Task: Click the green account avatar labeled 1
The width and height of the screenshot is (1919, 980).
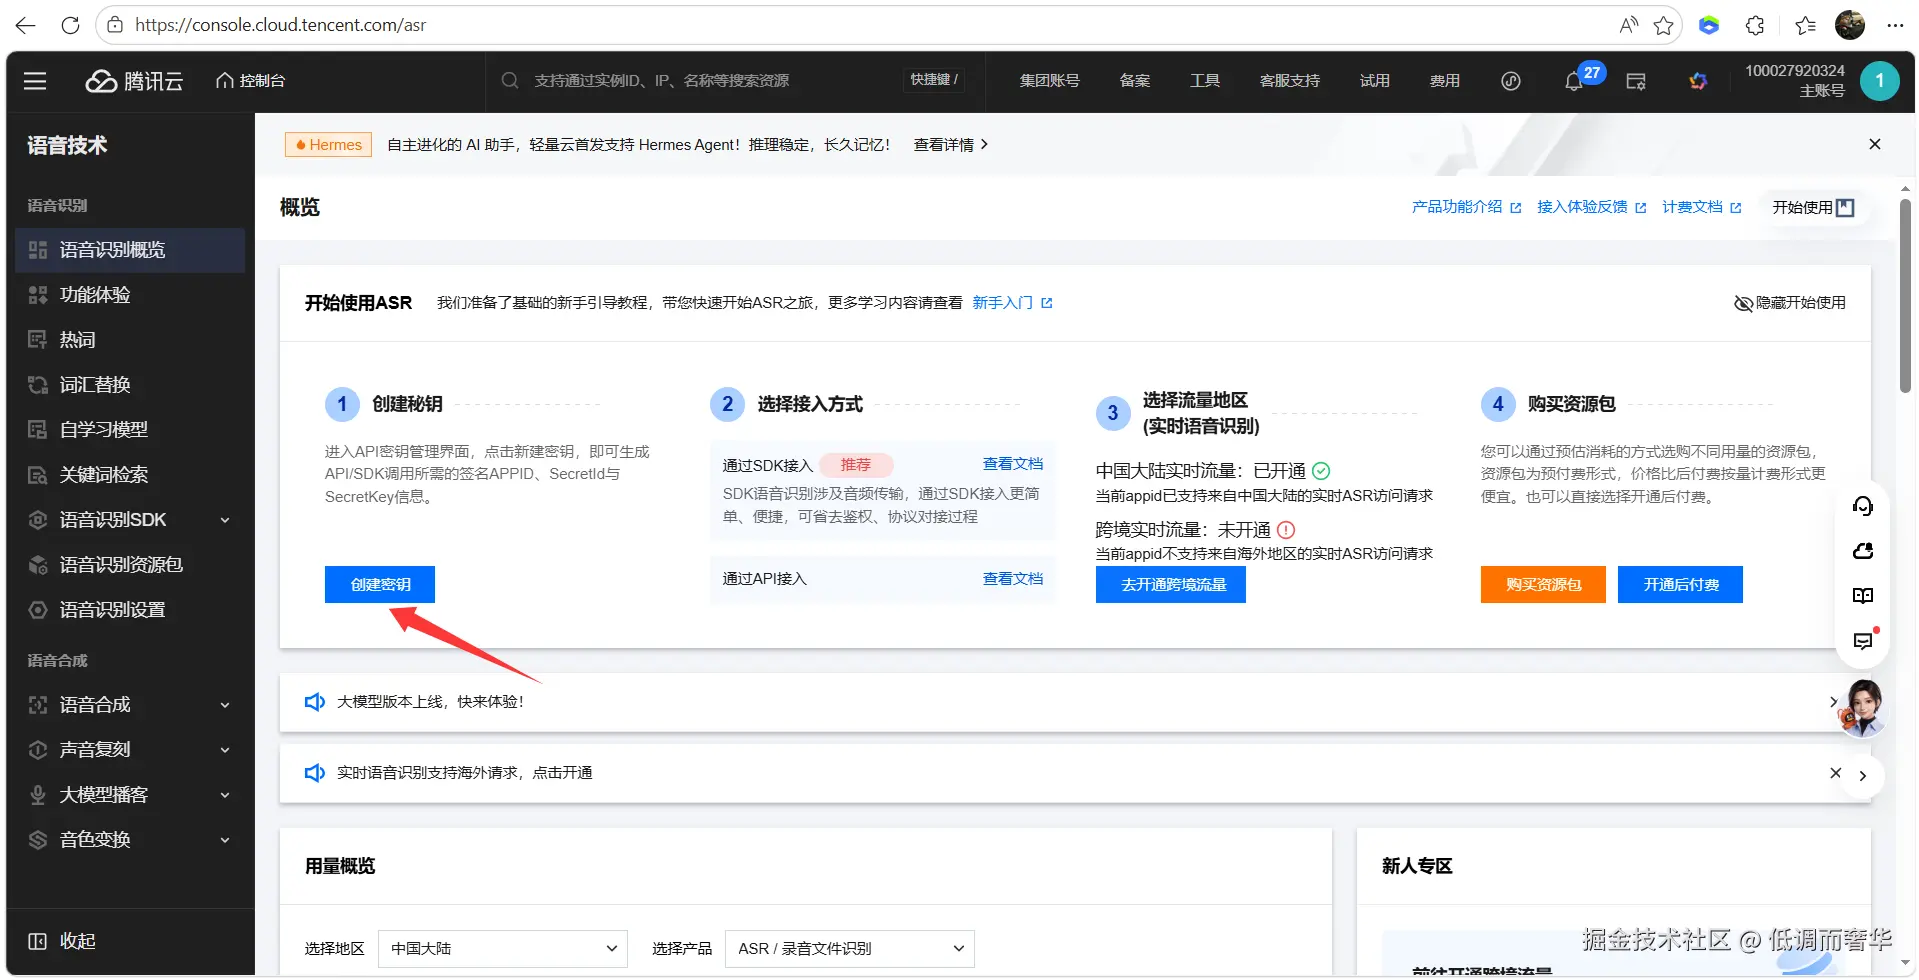Action: (x=1880, y=81)
